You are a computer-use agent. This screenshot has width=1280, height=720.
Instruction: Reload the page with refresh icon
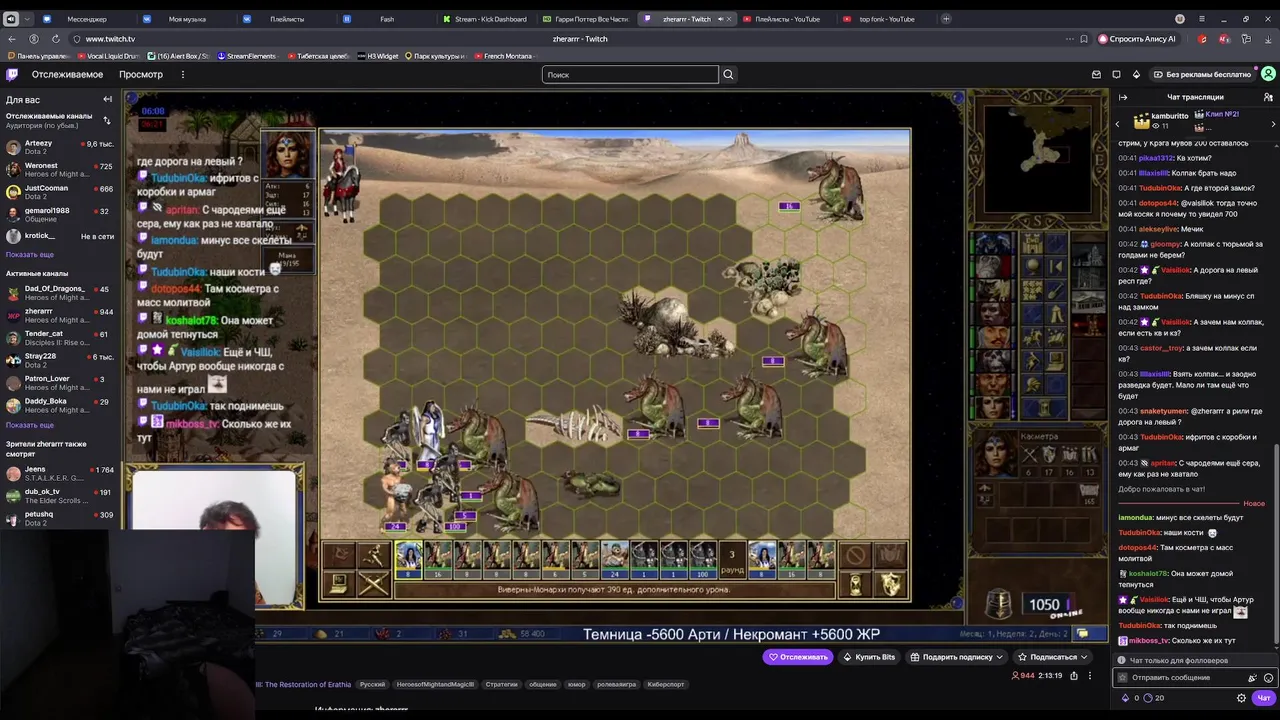tap(56, 39)
